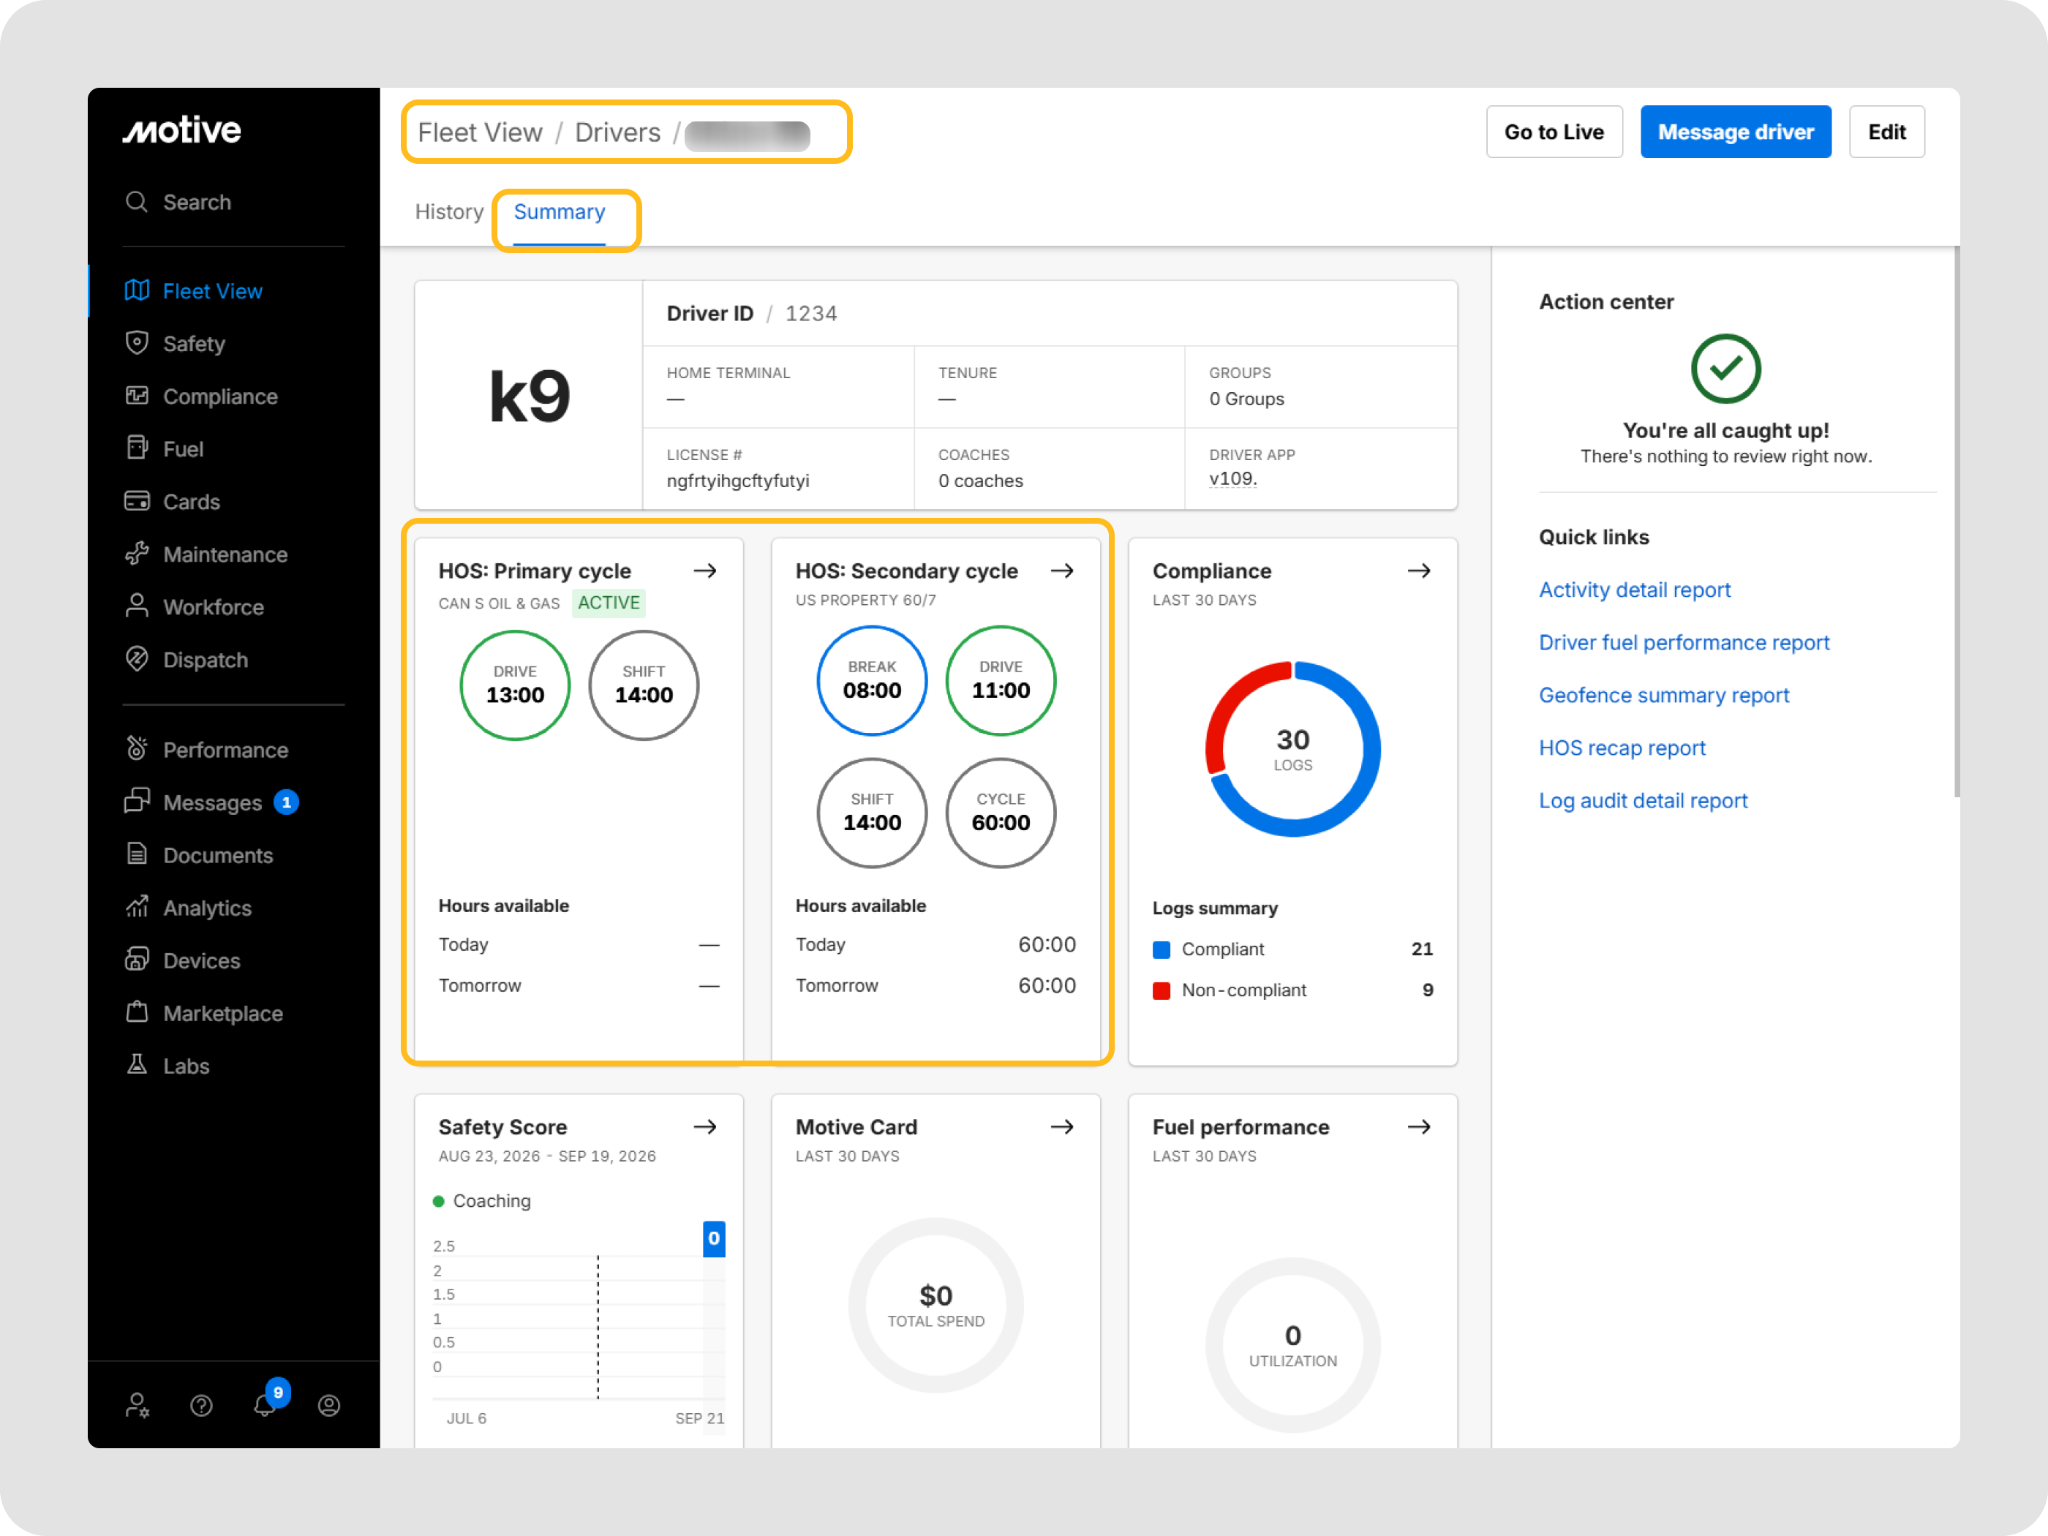Open HOS Primary cycle arrow
Screen dimensions: 2048x1536
(706, 570)
